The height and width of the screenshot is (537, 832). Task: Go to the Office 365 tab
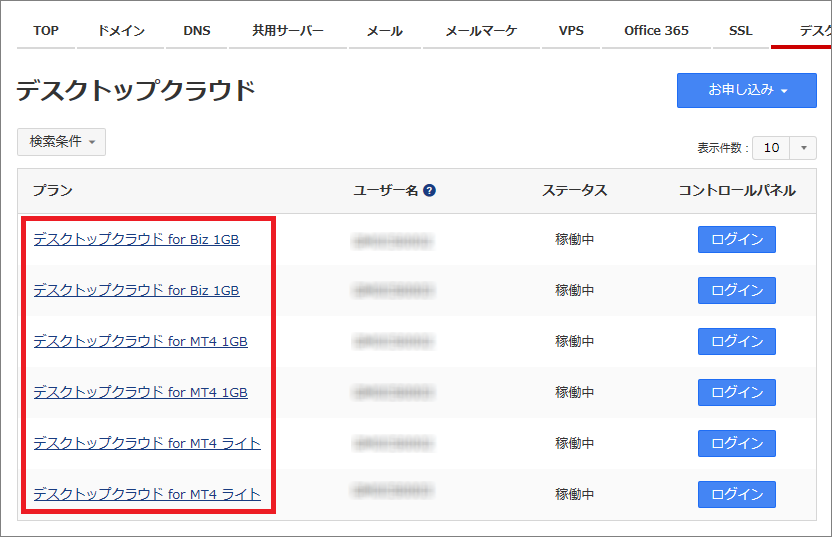pyautogui.click(x=656, y=31)
